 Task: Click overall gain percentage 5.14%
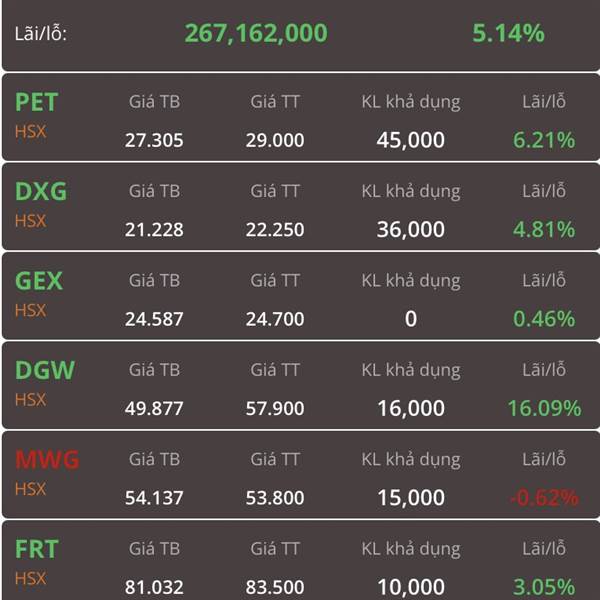tap(508, 33)
